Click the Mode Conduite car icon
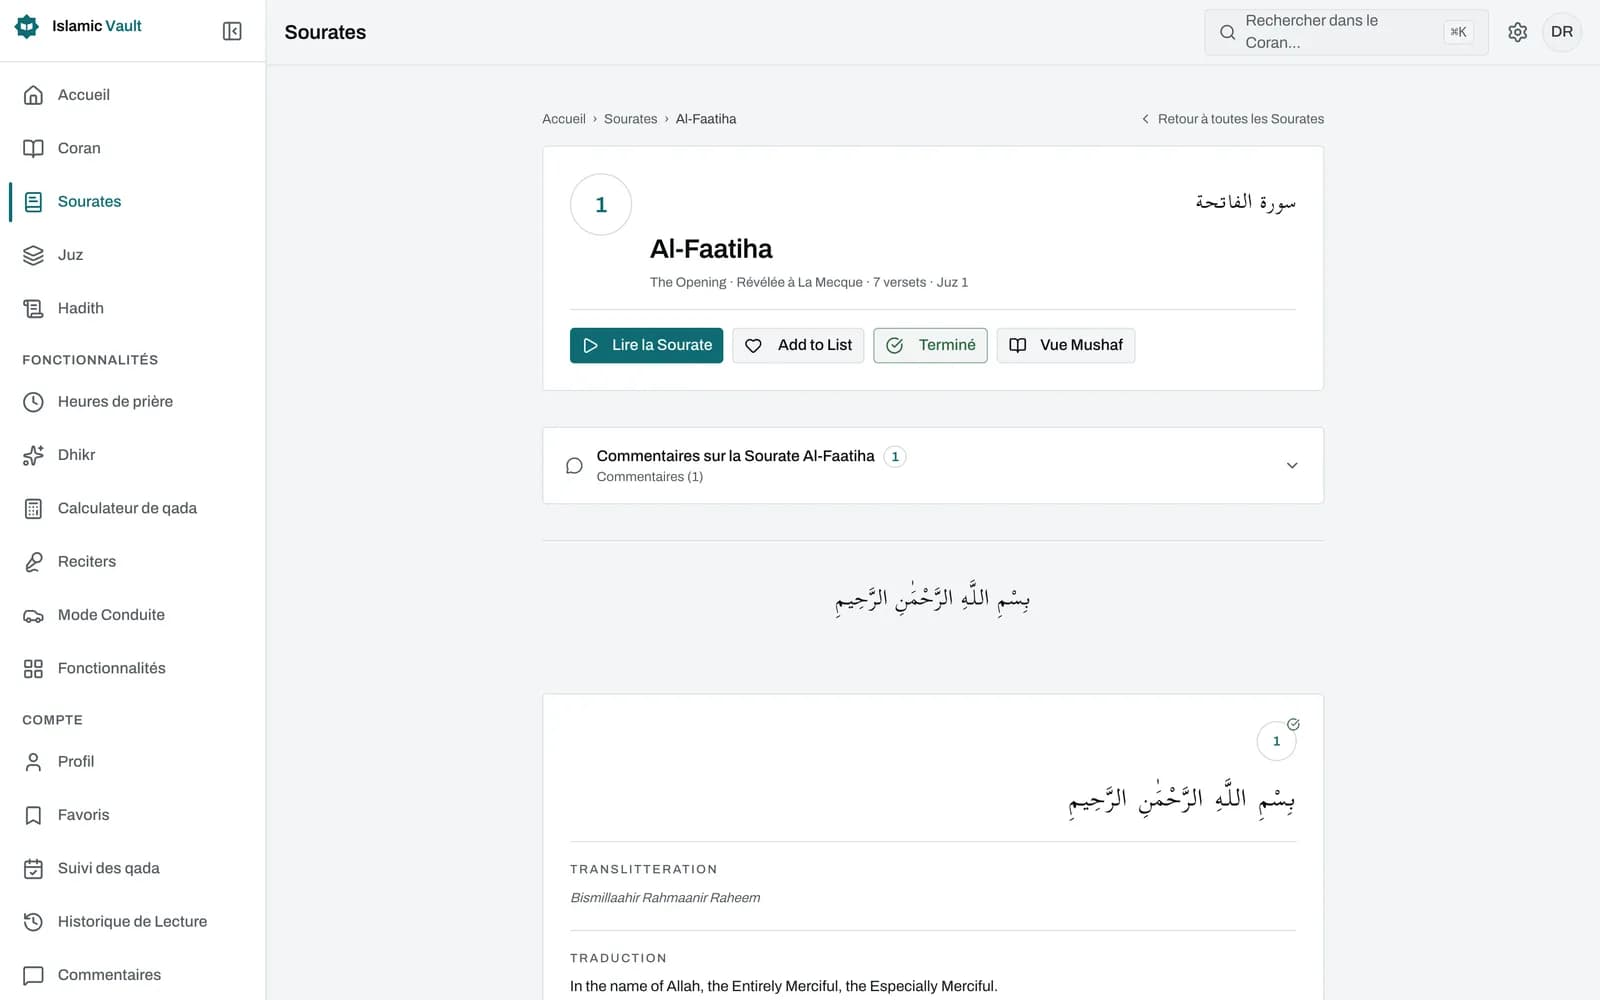 click(33, 615)
